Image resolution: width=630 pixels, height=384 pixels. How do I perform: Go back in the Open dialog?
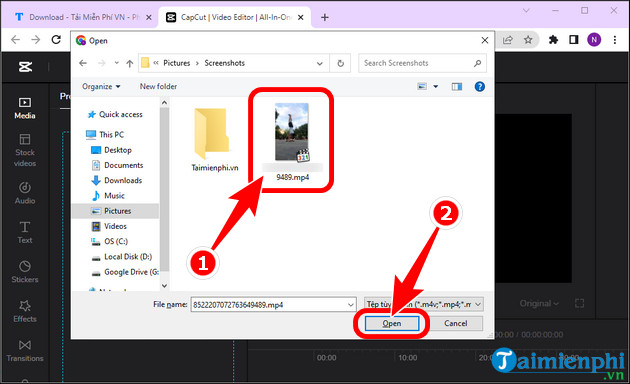(x=83, y=63)
